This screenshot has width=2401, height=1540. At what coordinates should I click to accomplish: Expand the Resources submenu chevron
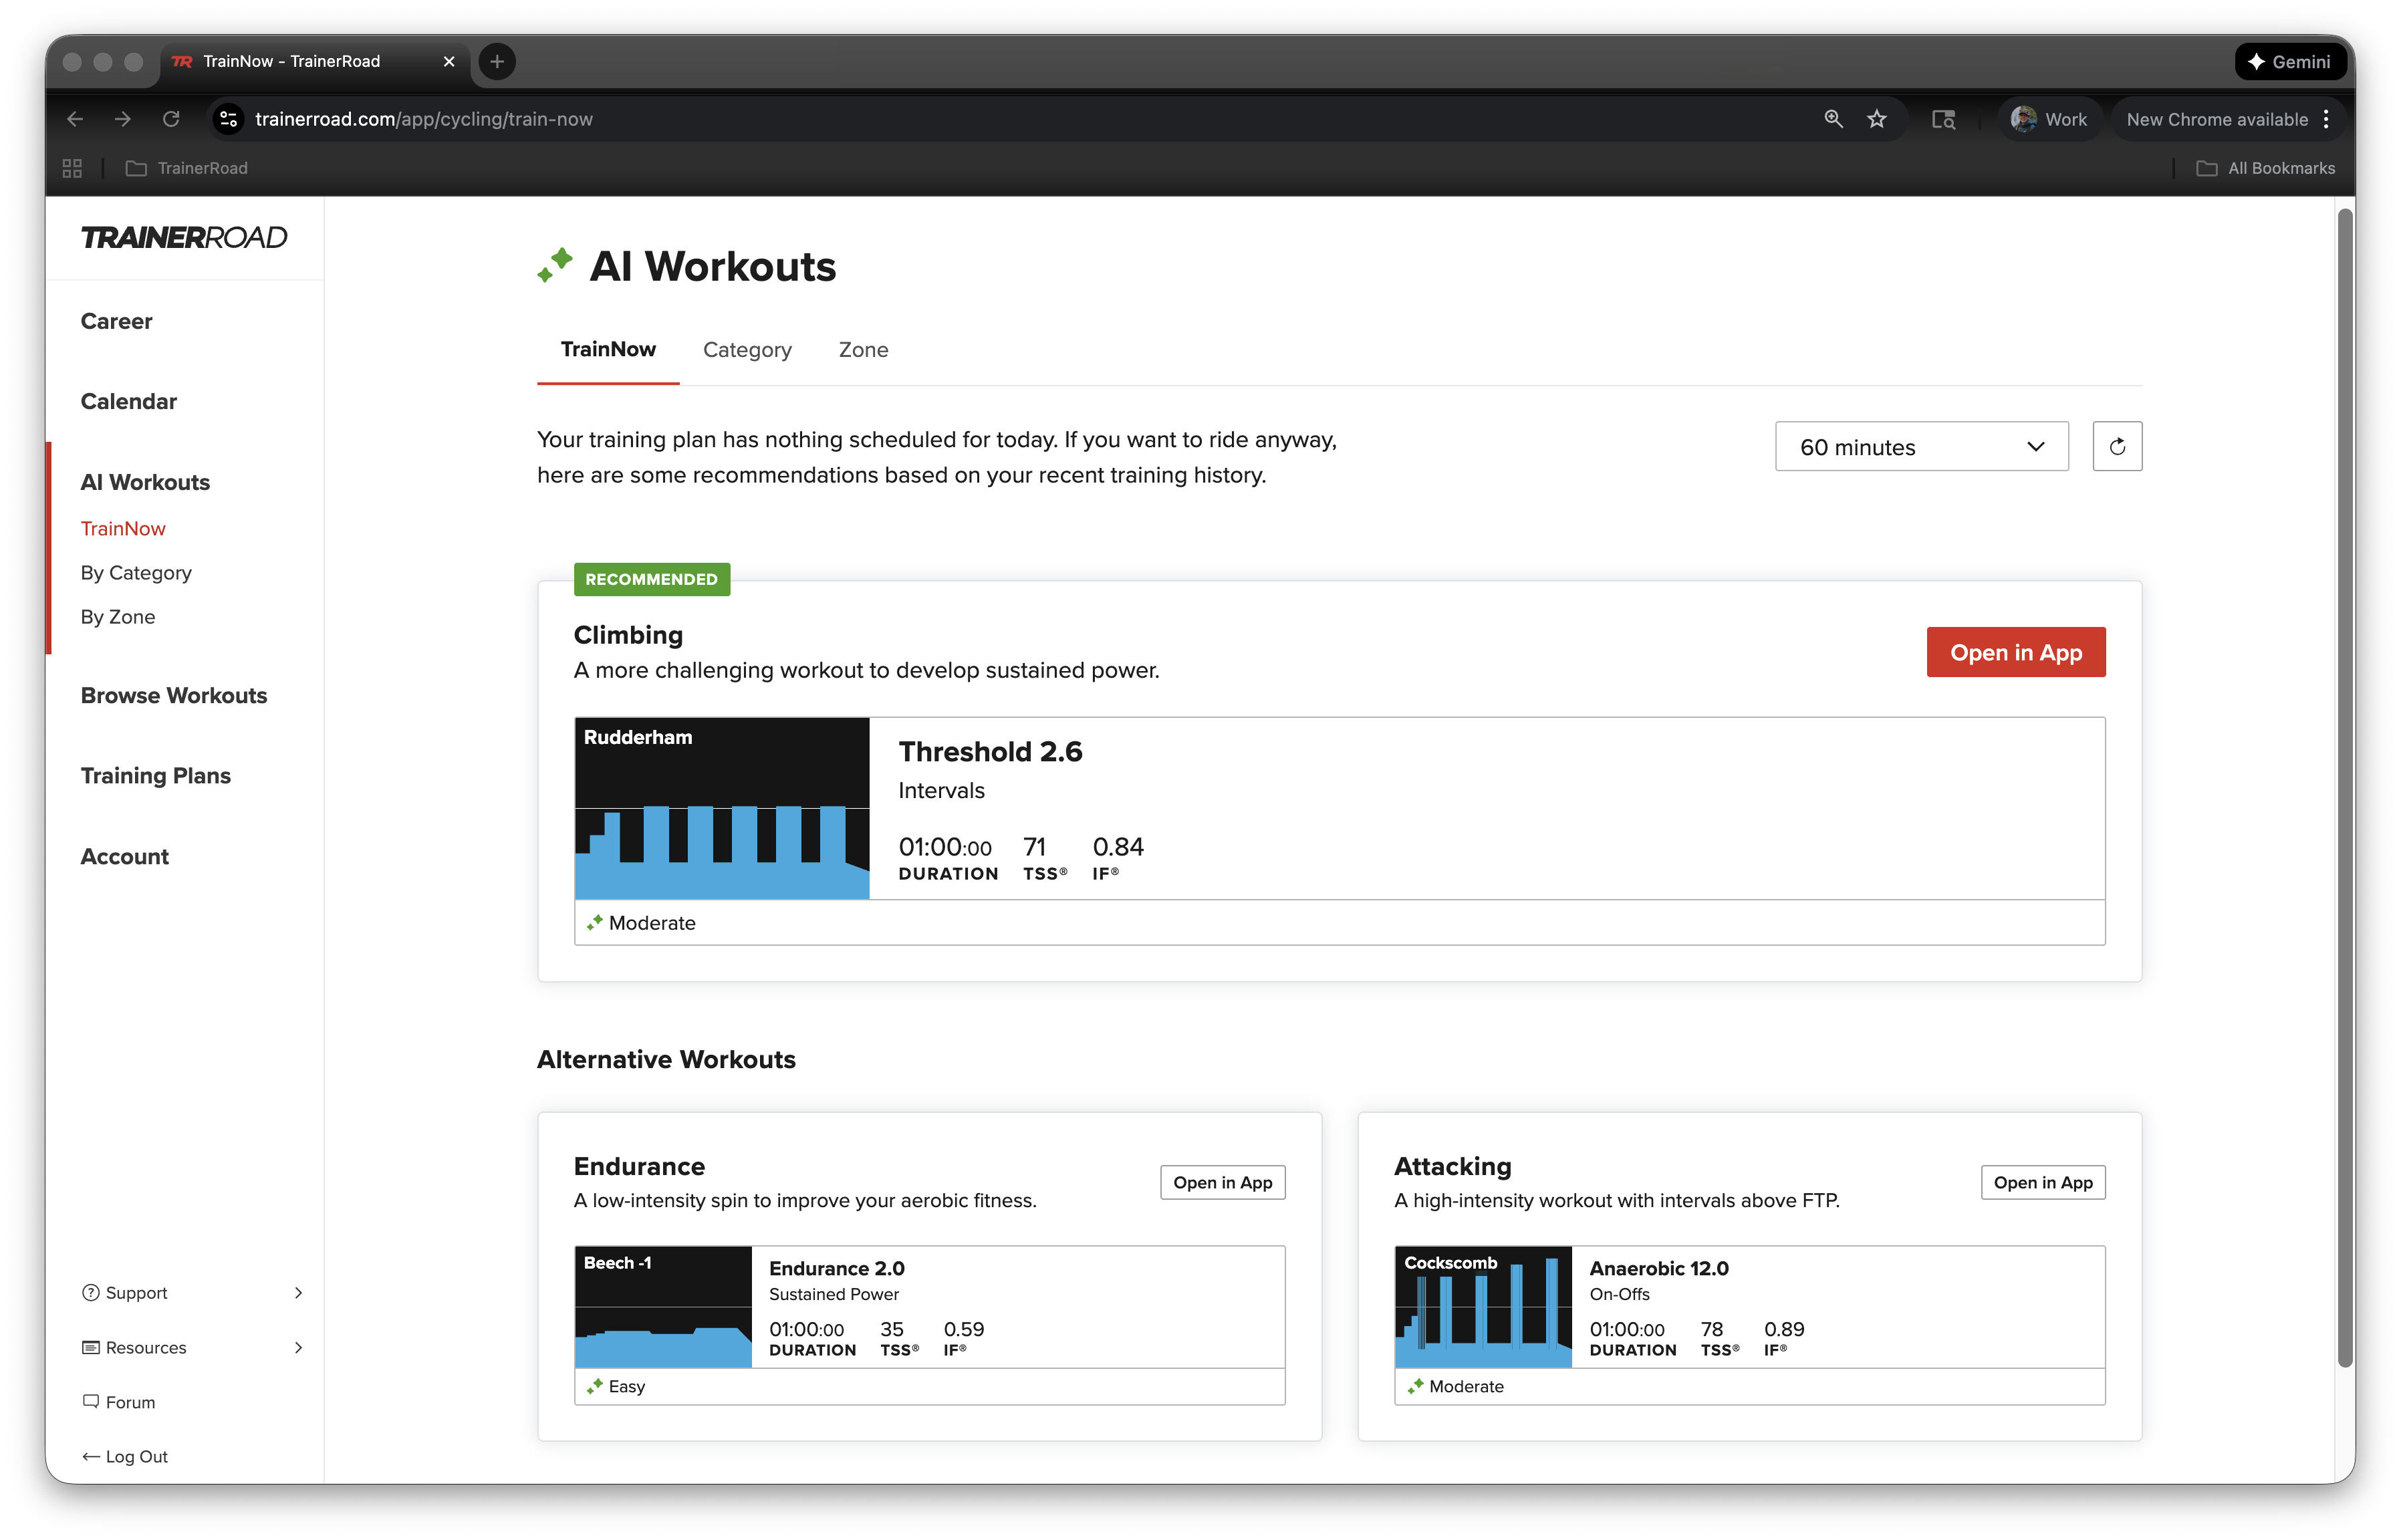298,1347
